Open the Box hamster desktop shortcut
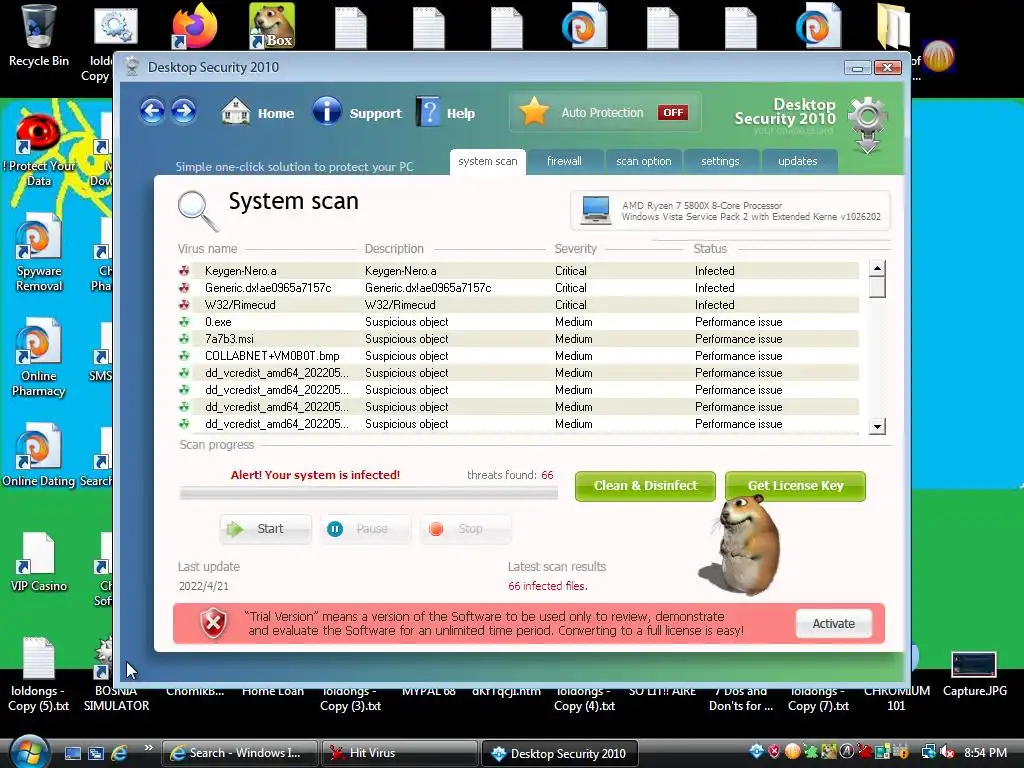This screenshot has height=768, width=1024. [x=272, y=26]
